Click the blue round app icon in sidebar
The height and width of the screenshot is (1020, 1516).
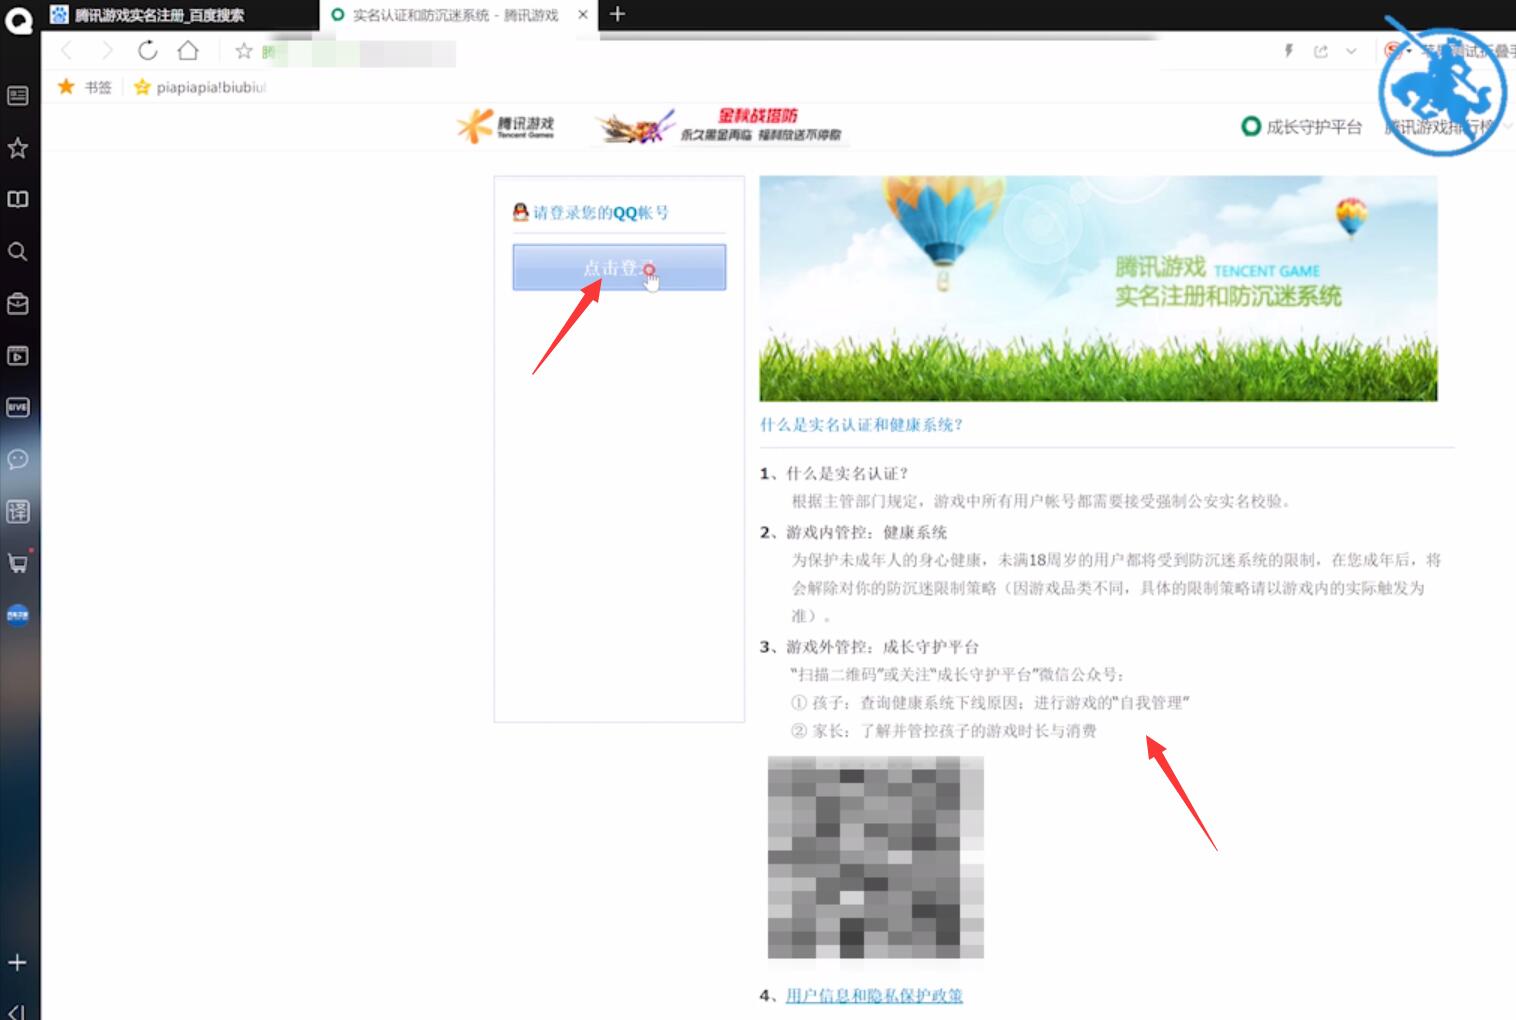(18, 615)
